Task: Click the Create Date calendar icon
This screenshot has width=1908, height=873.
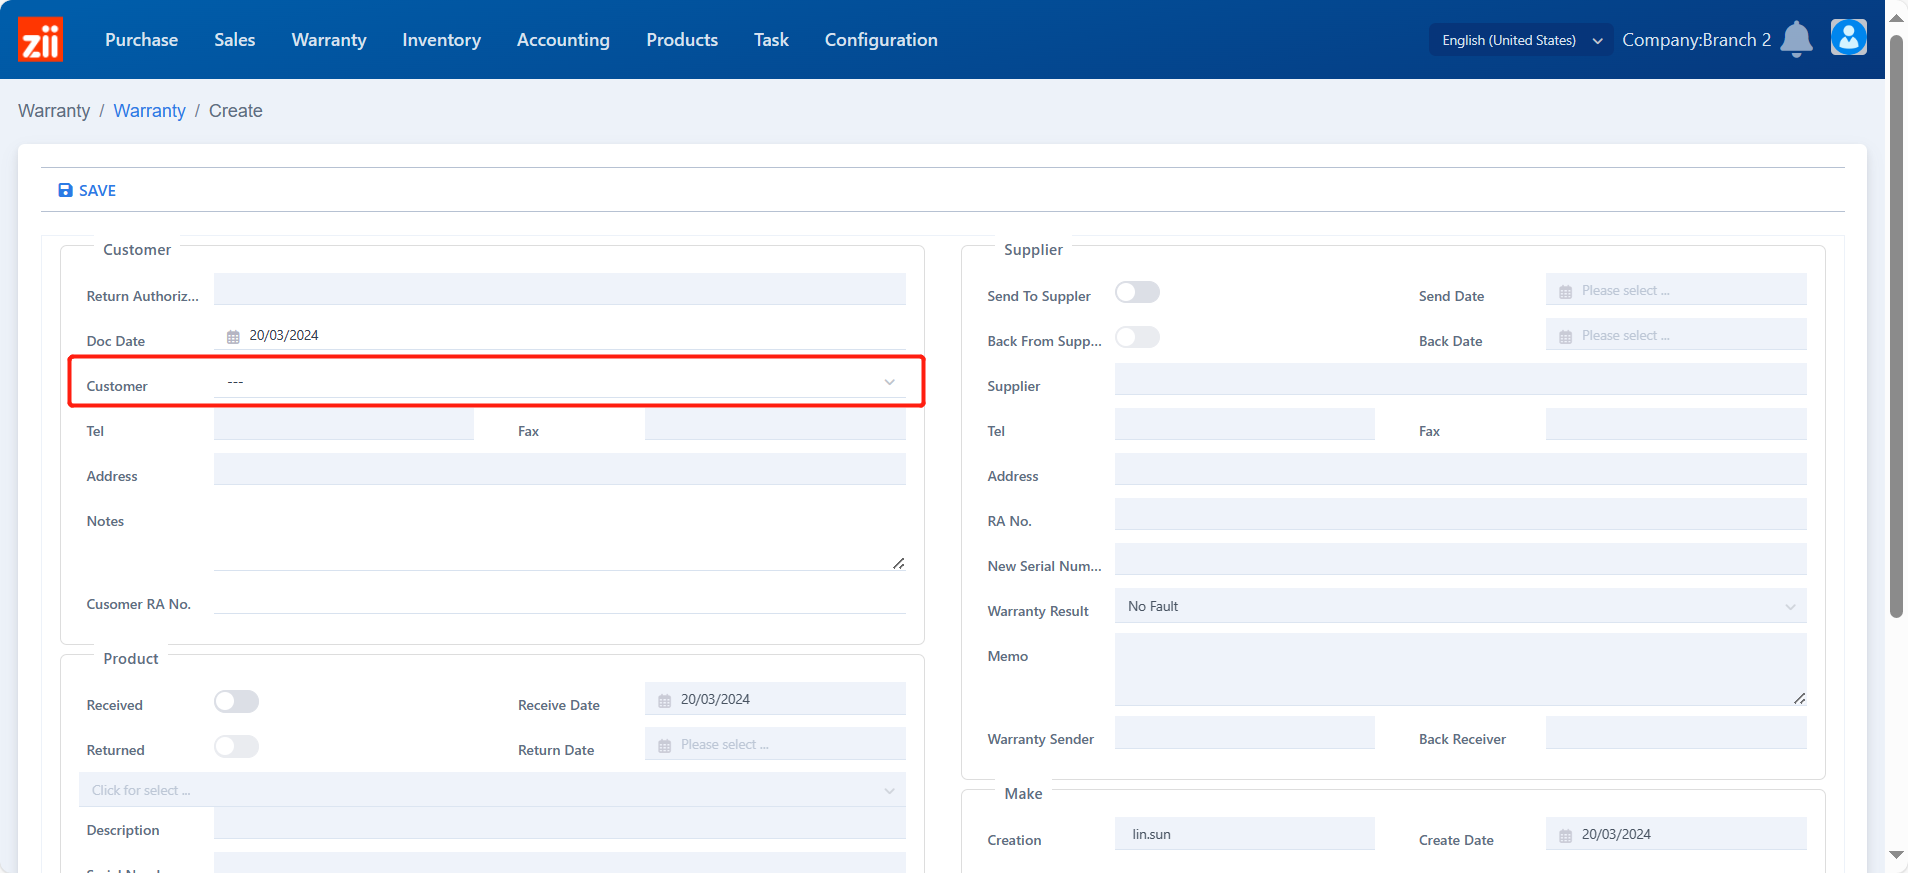Action: point(1565,835)
